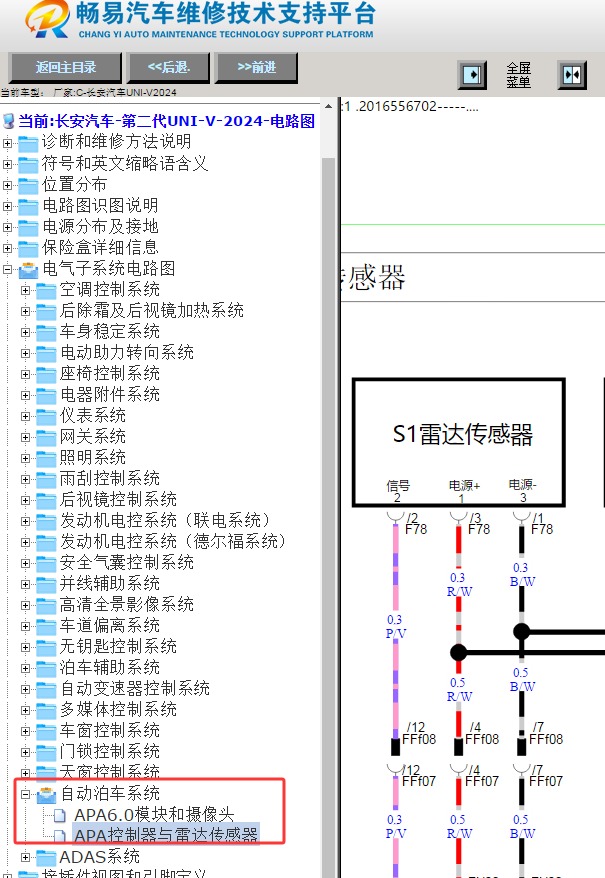
Task: Collapse the 电气子系统电路图 node
Action: tap(7, 269)
